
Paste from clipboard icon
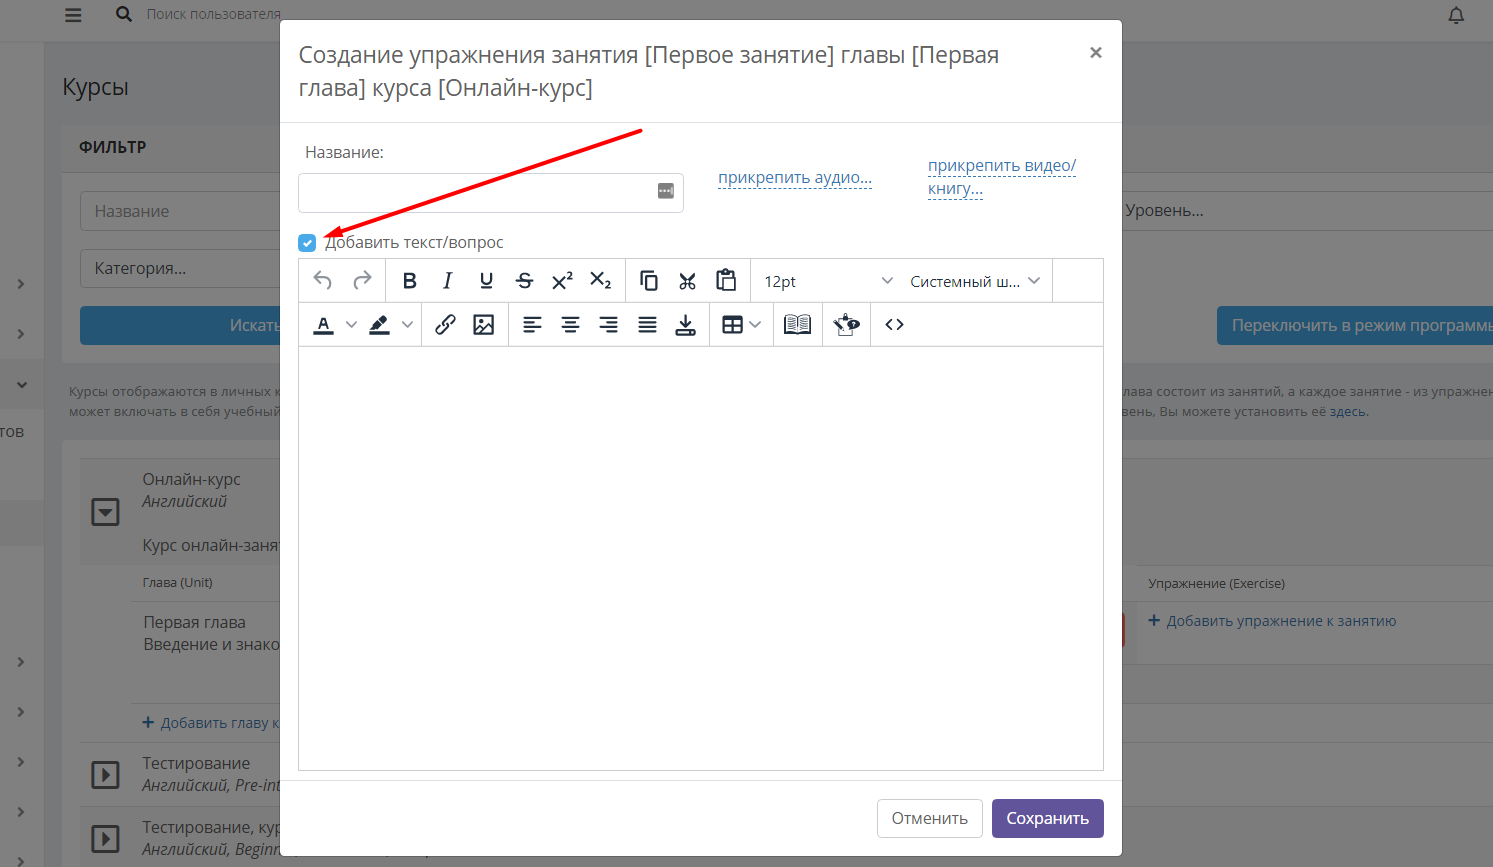coord(726,281)
